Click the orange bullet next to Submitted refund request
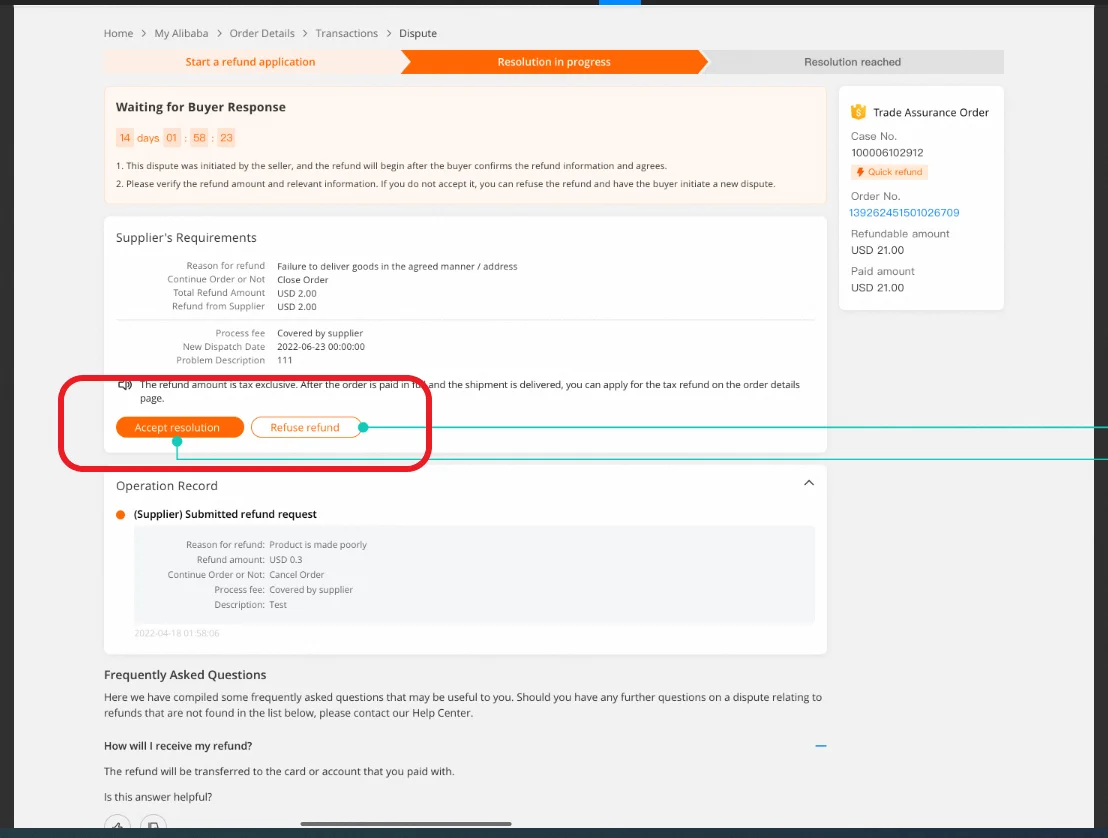This screenshot has width=1108, height=838. point(120,514)
